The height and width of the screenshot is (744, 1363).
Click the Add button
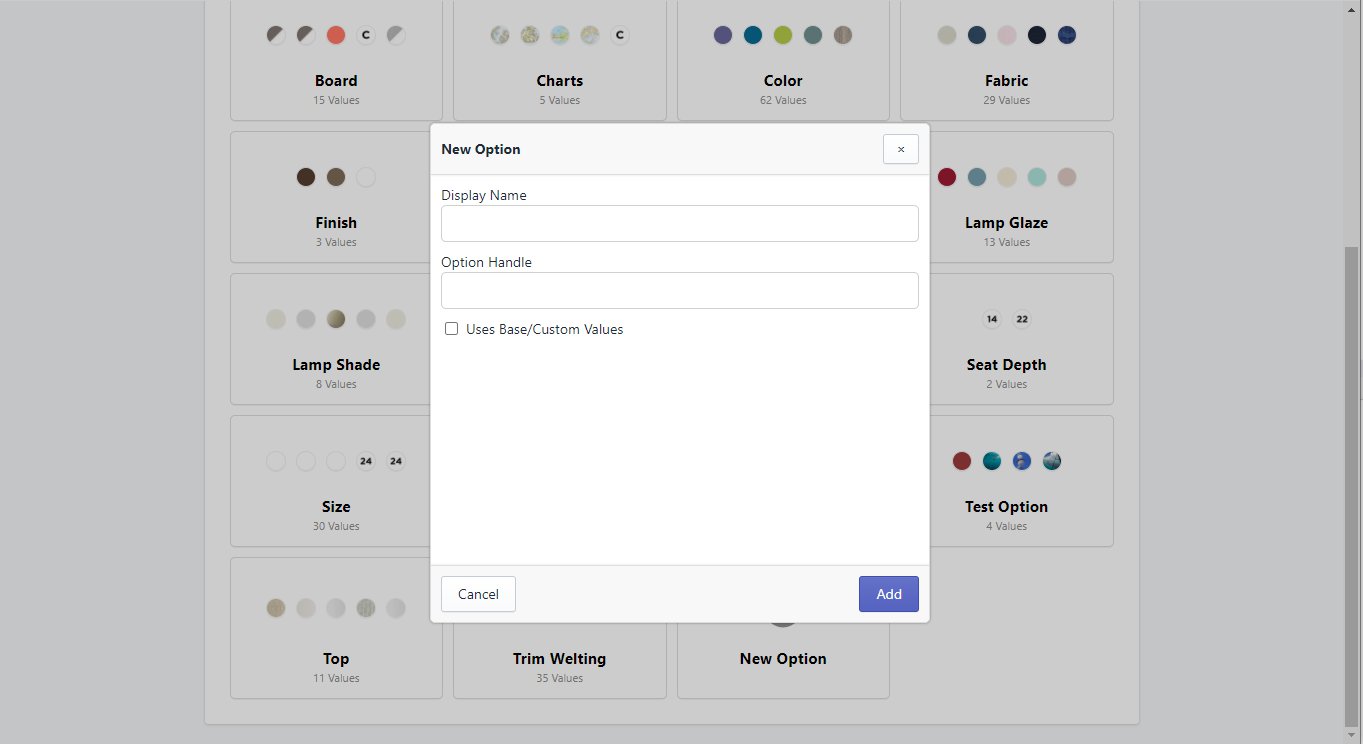888,594
